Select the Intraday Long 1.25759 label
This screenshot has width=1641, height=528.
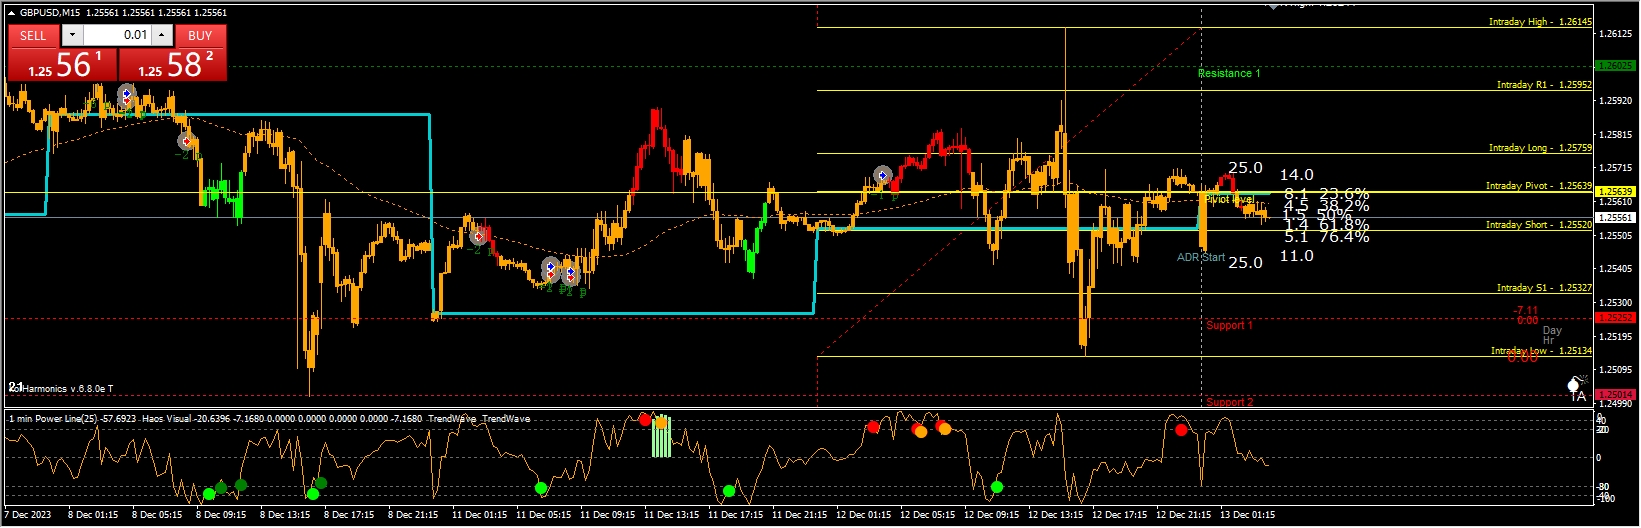pyautogui.click(x=1540, y=148)
